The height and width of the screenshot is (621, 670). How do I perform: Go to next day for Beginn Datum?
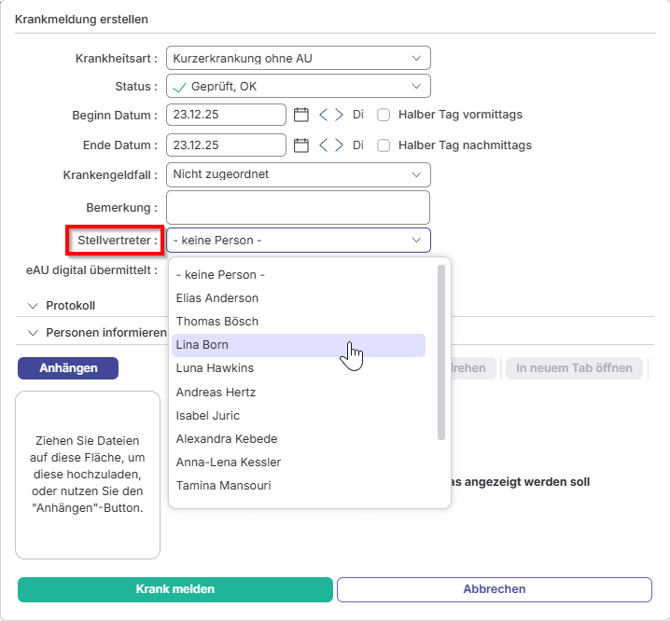click(x=339, y=115)
